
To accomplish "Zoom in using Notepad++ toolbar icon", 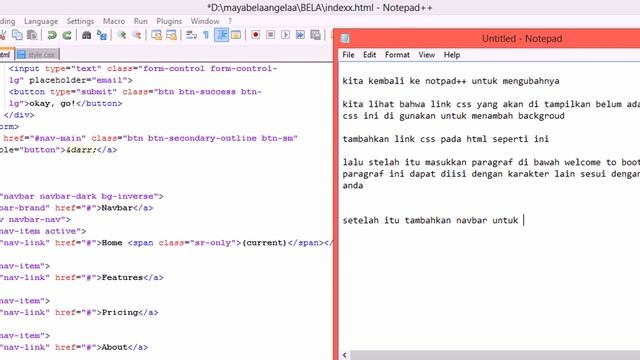I will 121,35.
